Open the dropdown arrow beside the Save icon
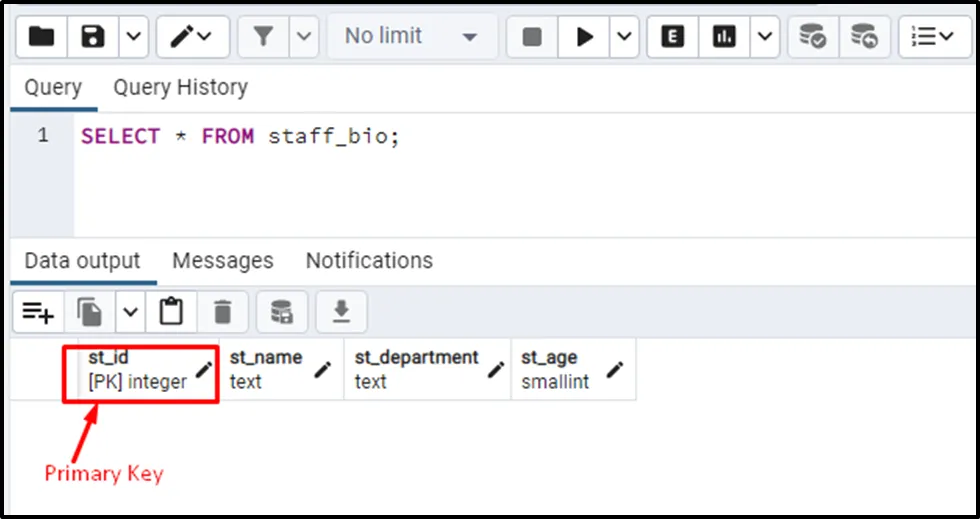 [133, 37]
